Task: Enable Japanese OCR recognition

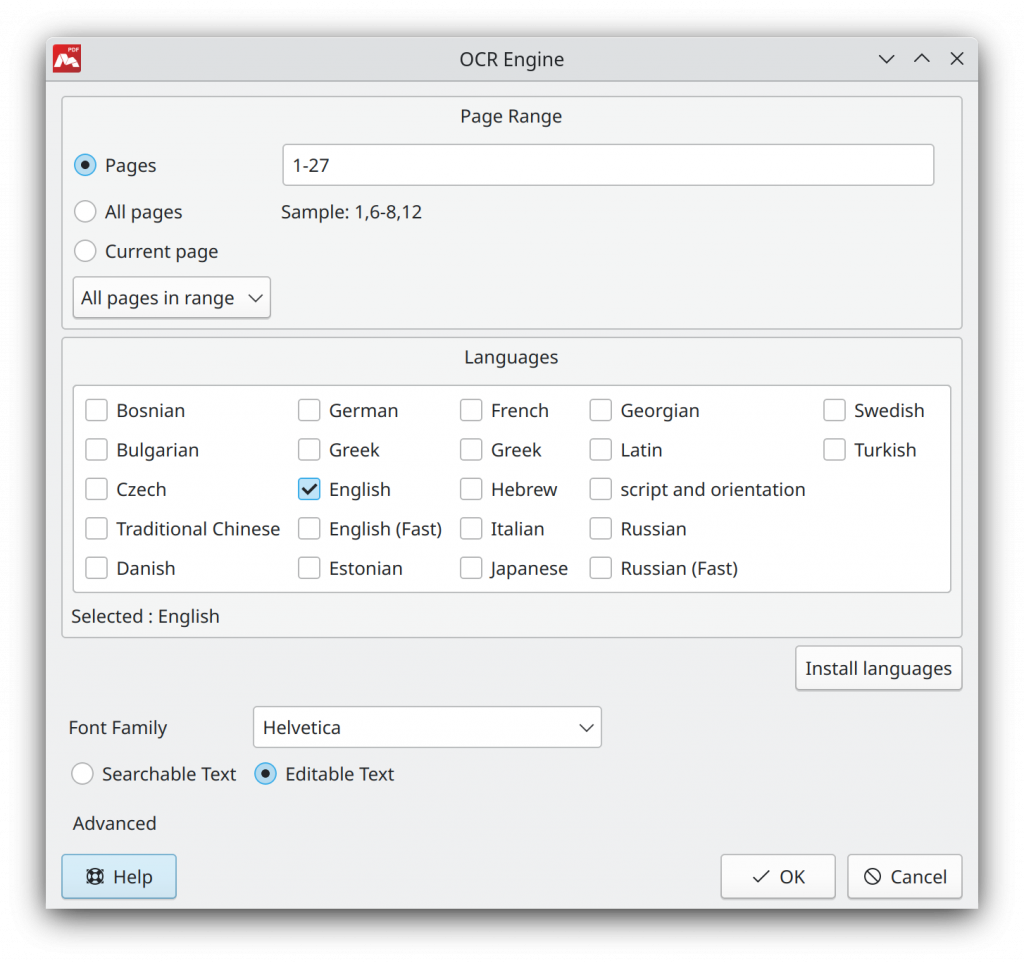Action: click(x=470, y=568)
